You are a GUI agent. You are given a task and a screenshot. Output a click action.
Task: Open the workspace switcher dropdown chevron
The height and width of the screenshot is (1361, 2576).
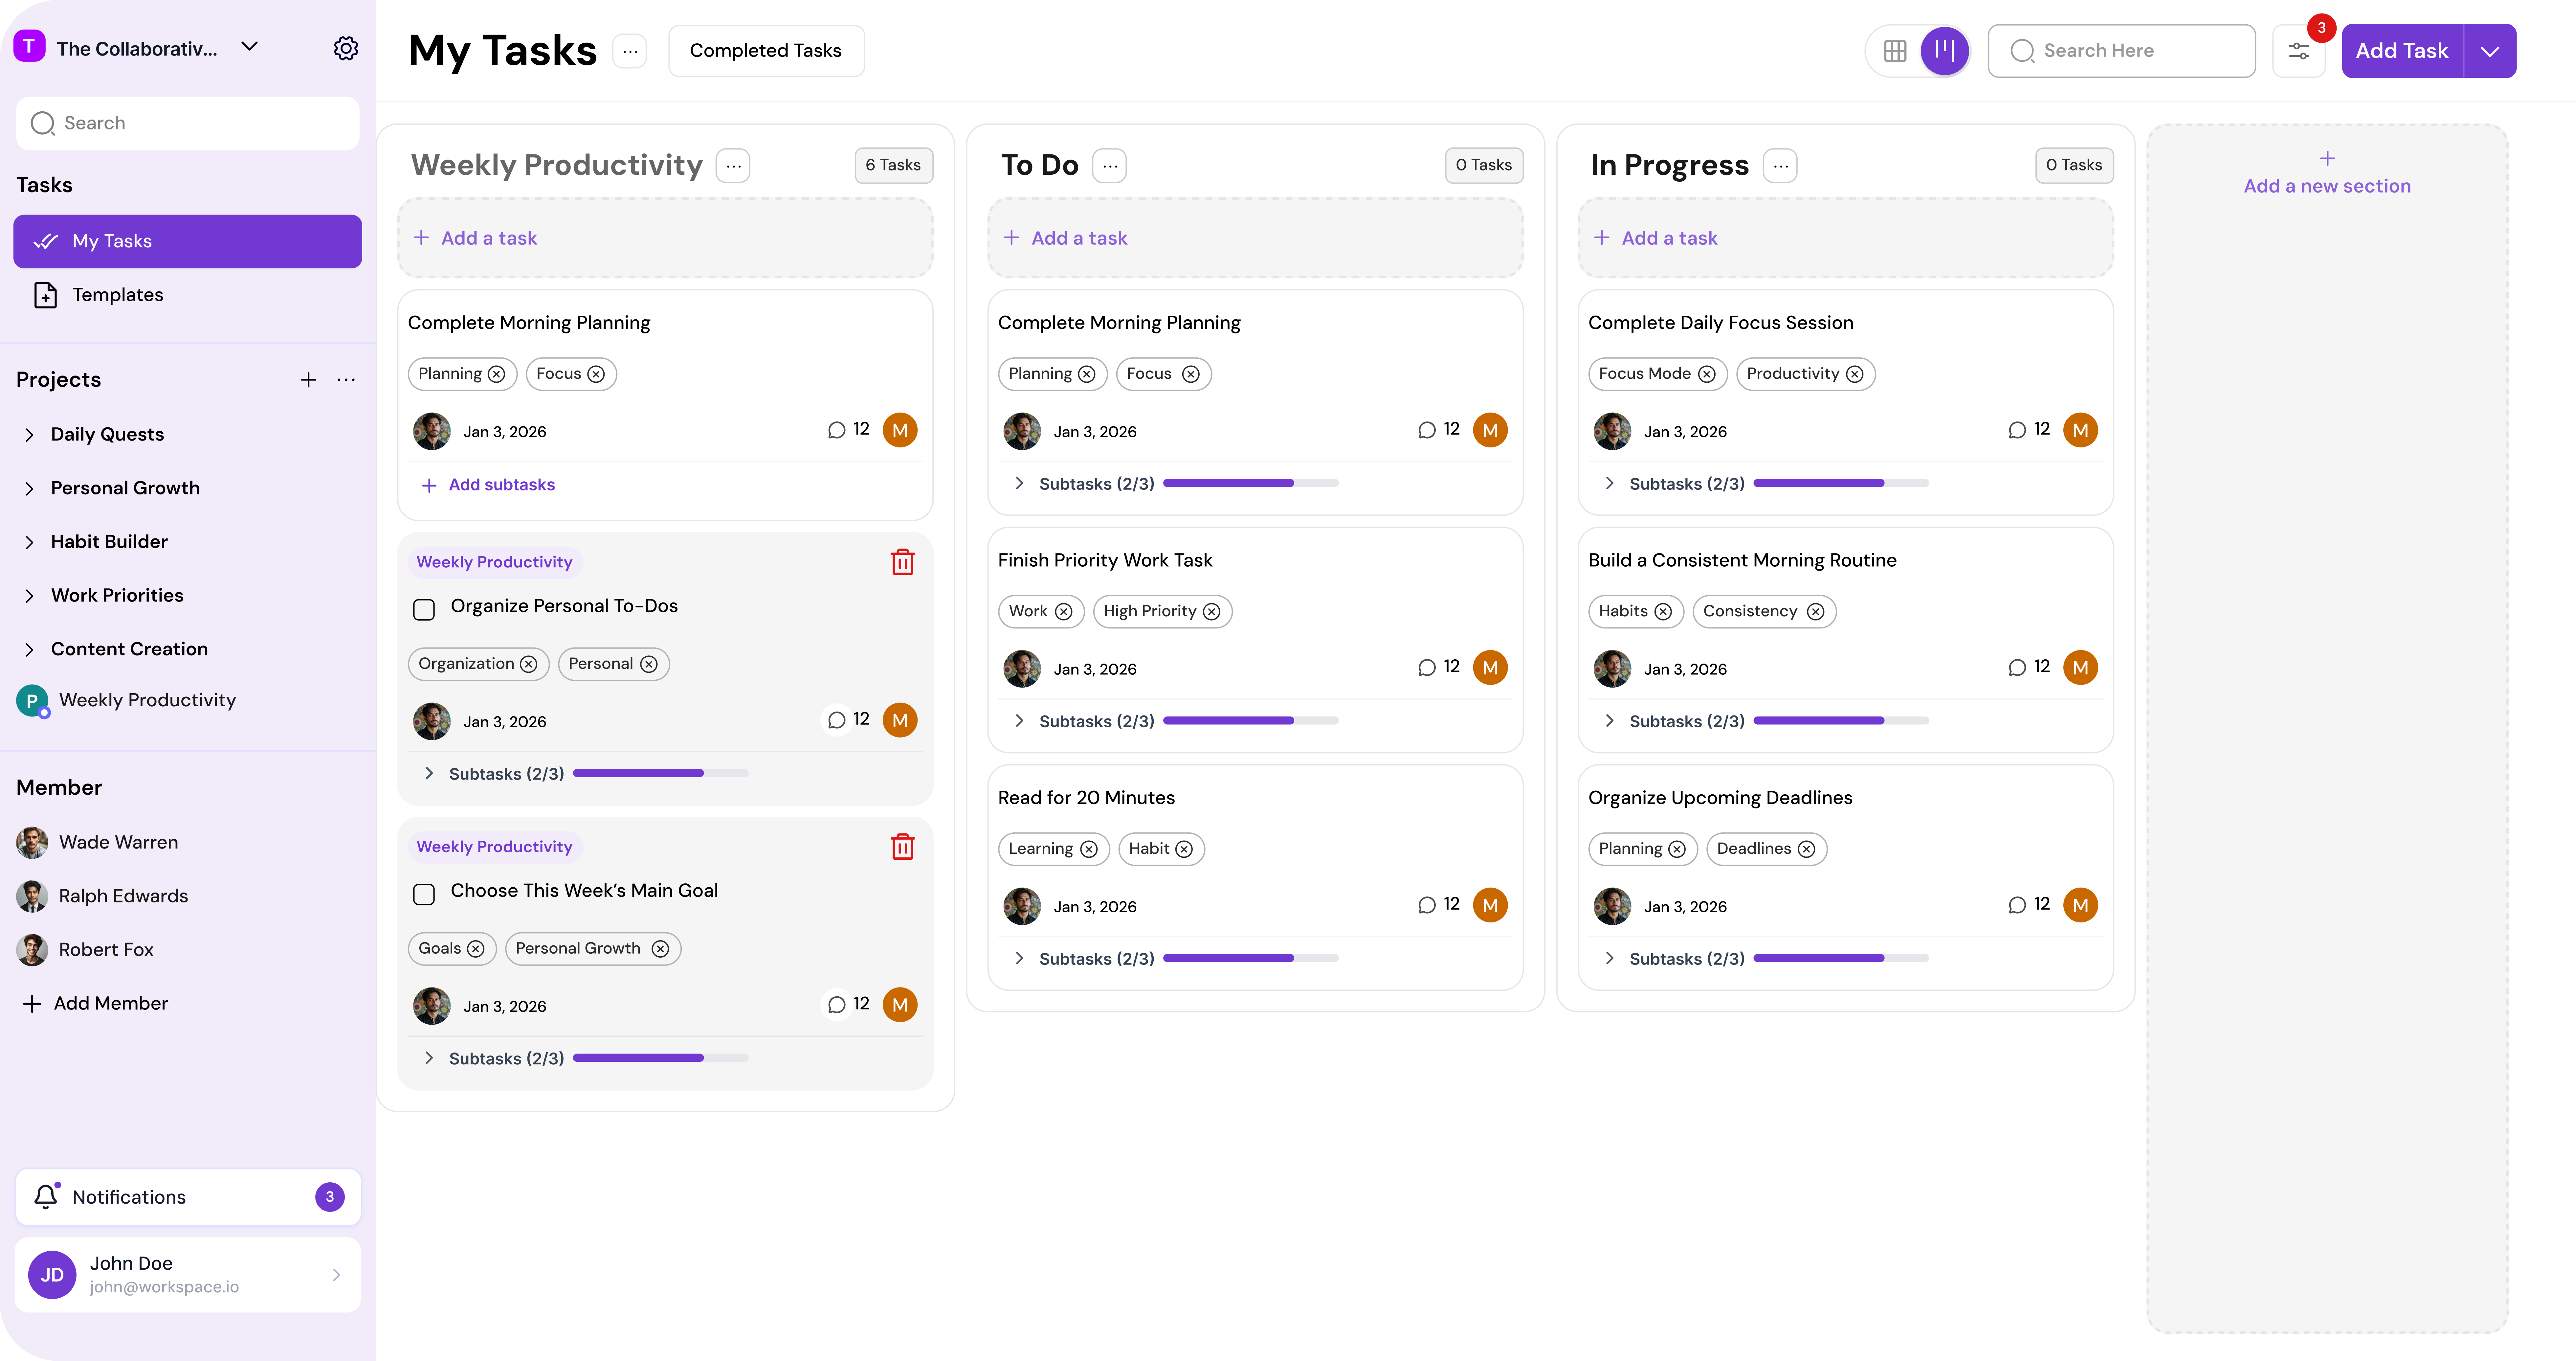(x=250, y=47)
